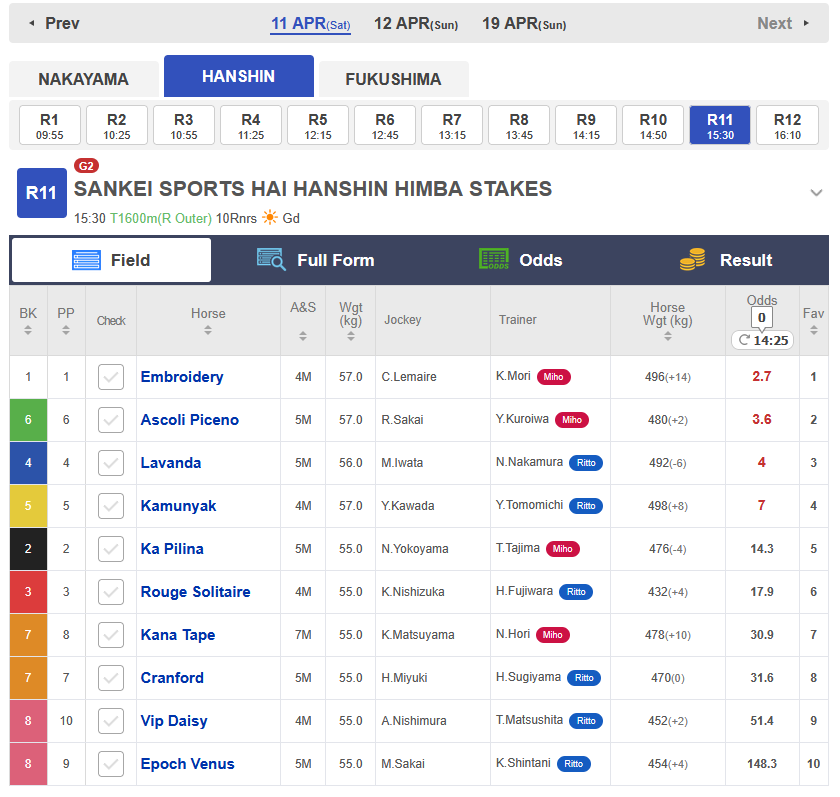Check the Epoch Venus row checkbox
840x797 pixels.
coord(111,764)
